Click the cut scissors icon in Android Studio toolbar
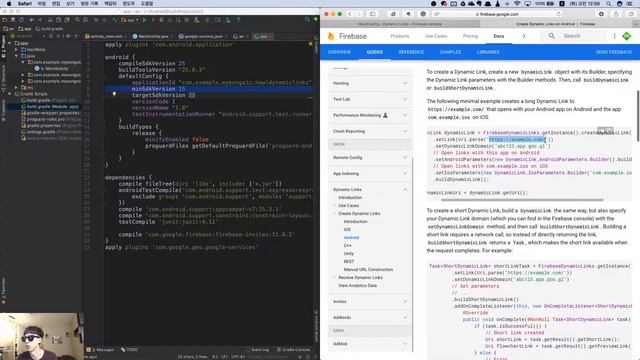The height and width of the screenshot is (360, 640). (50, 20)
